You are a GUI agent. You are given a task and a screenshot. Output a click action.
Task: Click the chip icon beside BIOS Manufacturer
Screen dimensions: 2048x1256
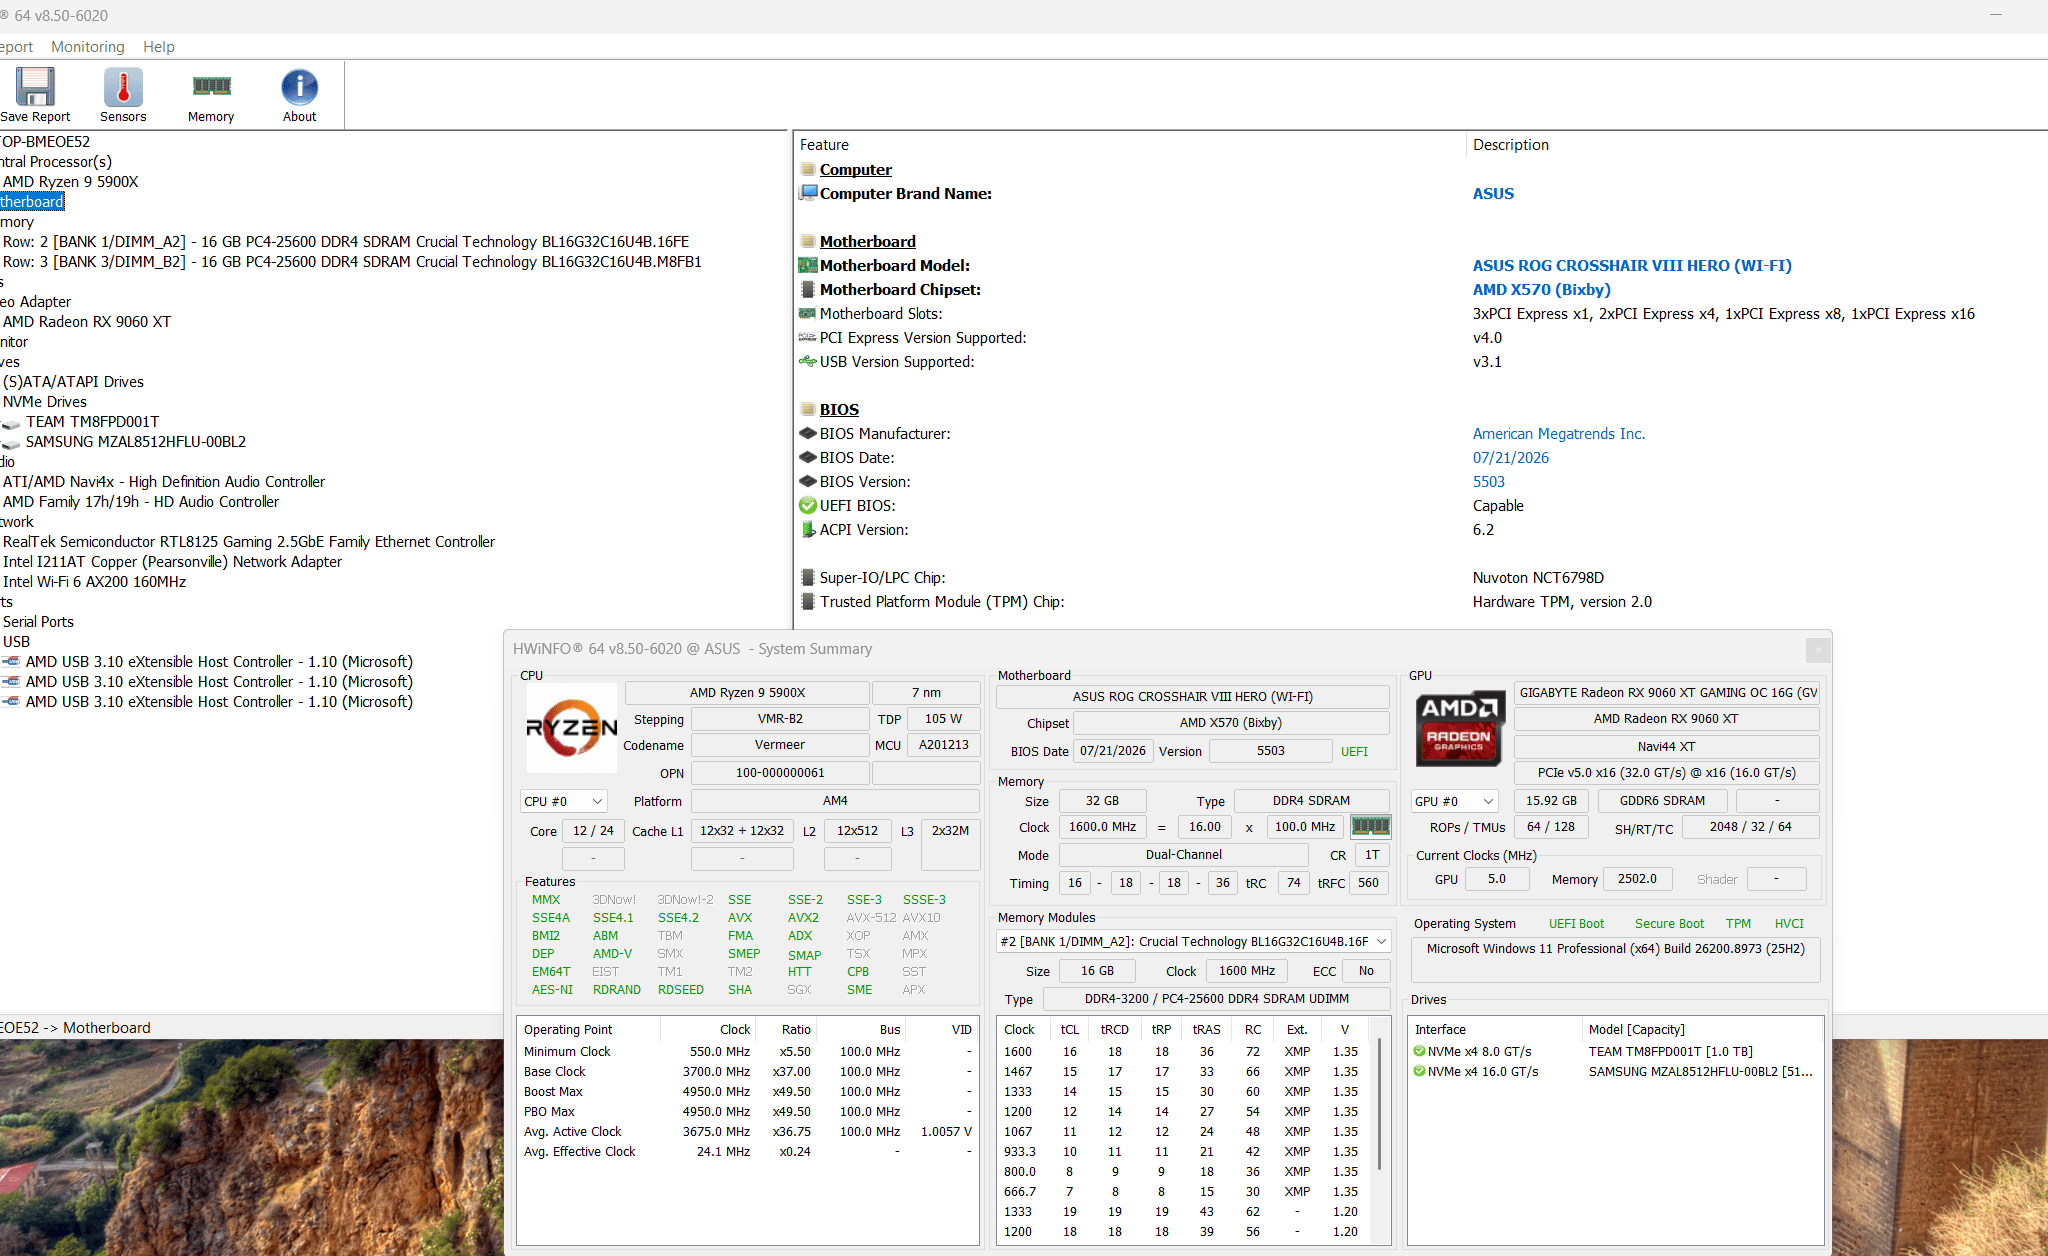[808, 433]
